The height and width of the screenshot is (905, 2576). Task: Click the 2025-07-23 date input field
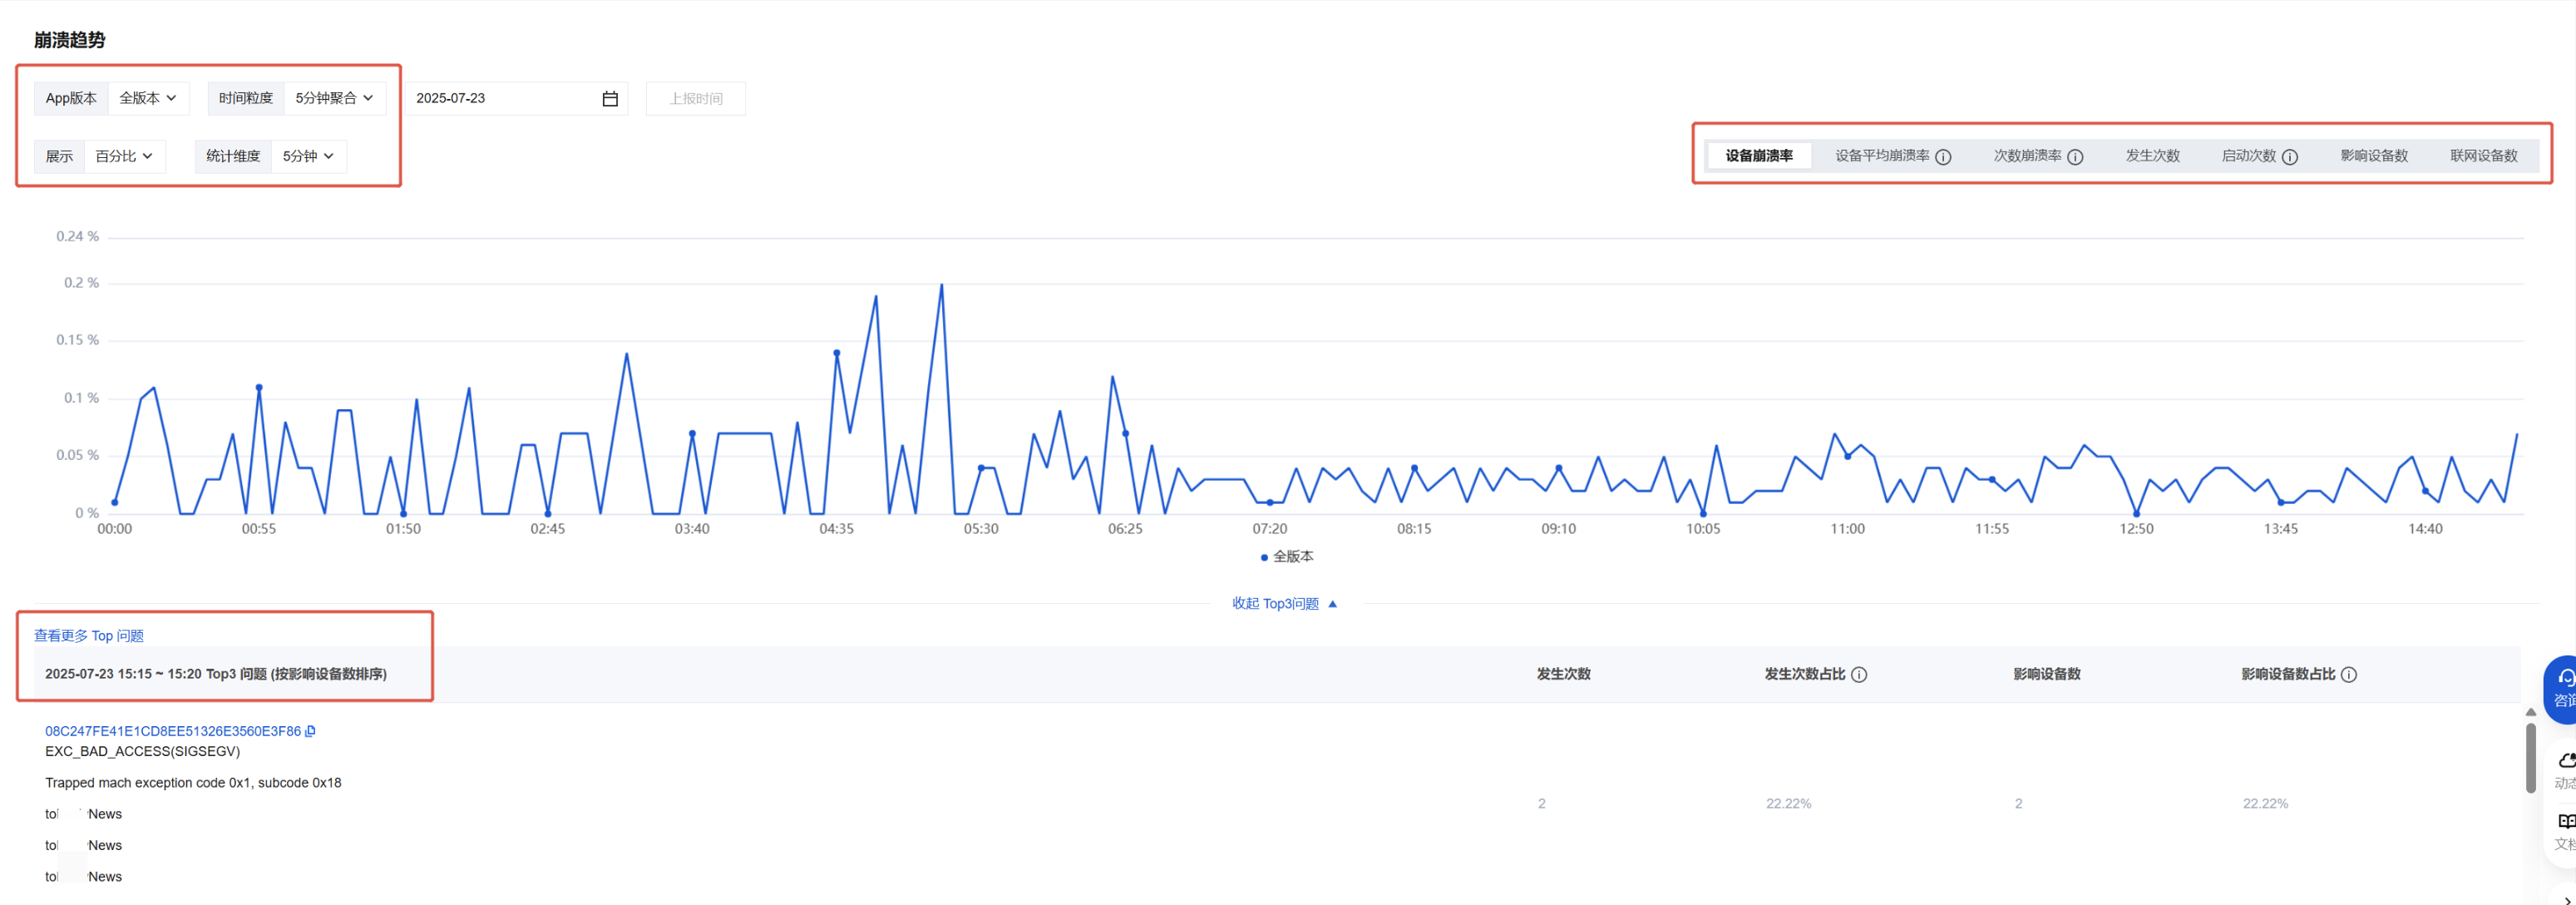pyautogui.click(x=500, y=98)
